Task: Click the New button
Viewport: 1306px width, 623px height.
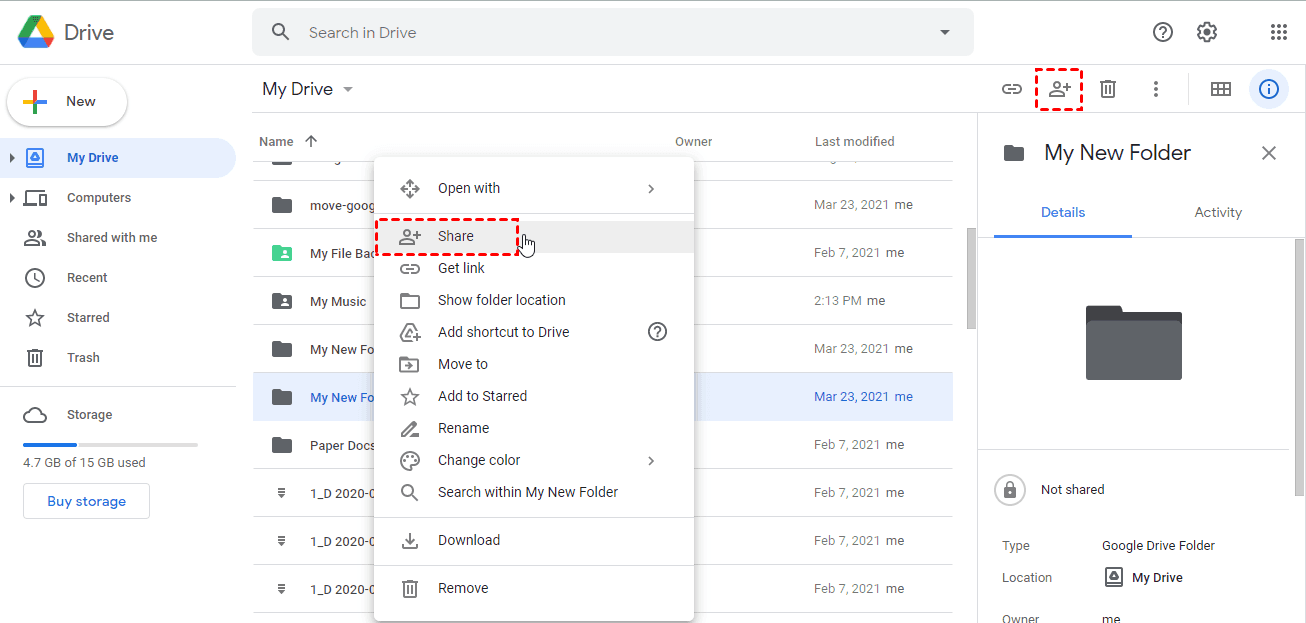Action: pyautogui.click(x=67, y=102)
